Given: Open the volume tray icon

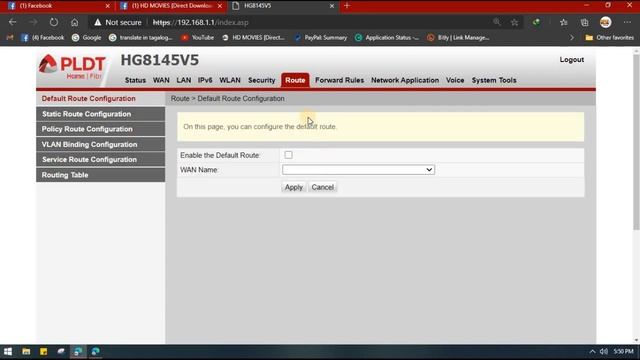Looking at the screenshot, I should 604,351.
